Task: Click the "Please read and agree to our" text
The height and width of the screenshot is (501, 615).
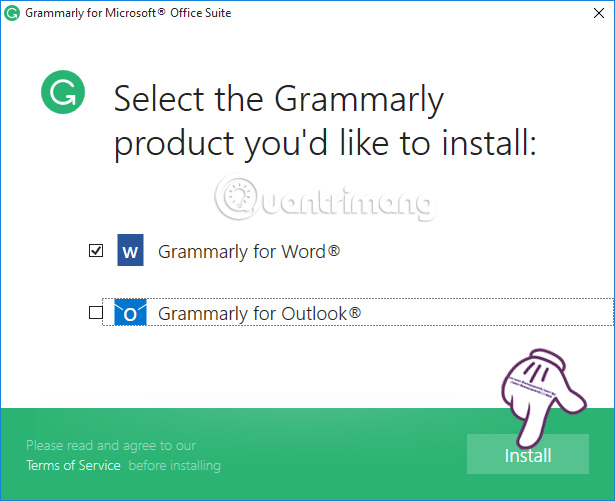Action: pos(111,445)
